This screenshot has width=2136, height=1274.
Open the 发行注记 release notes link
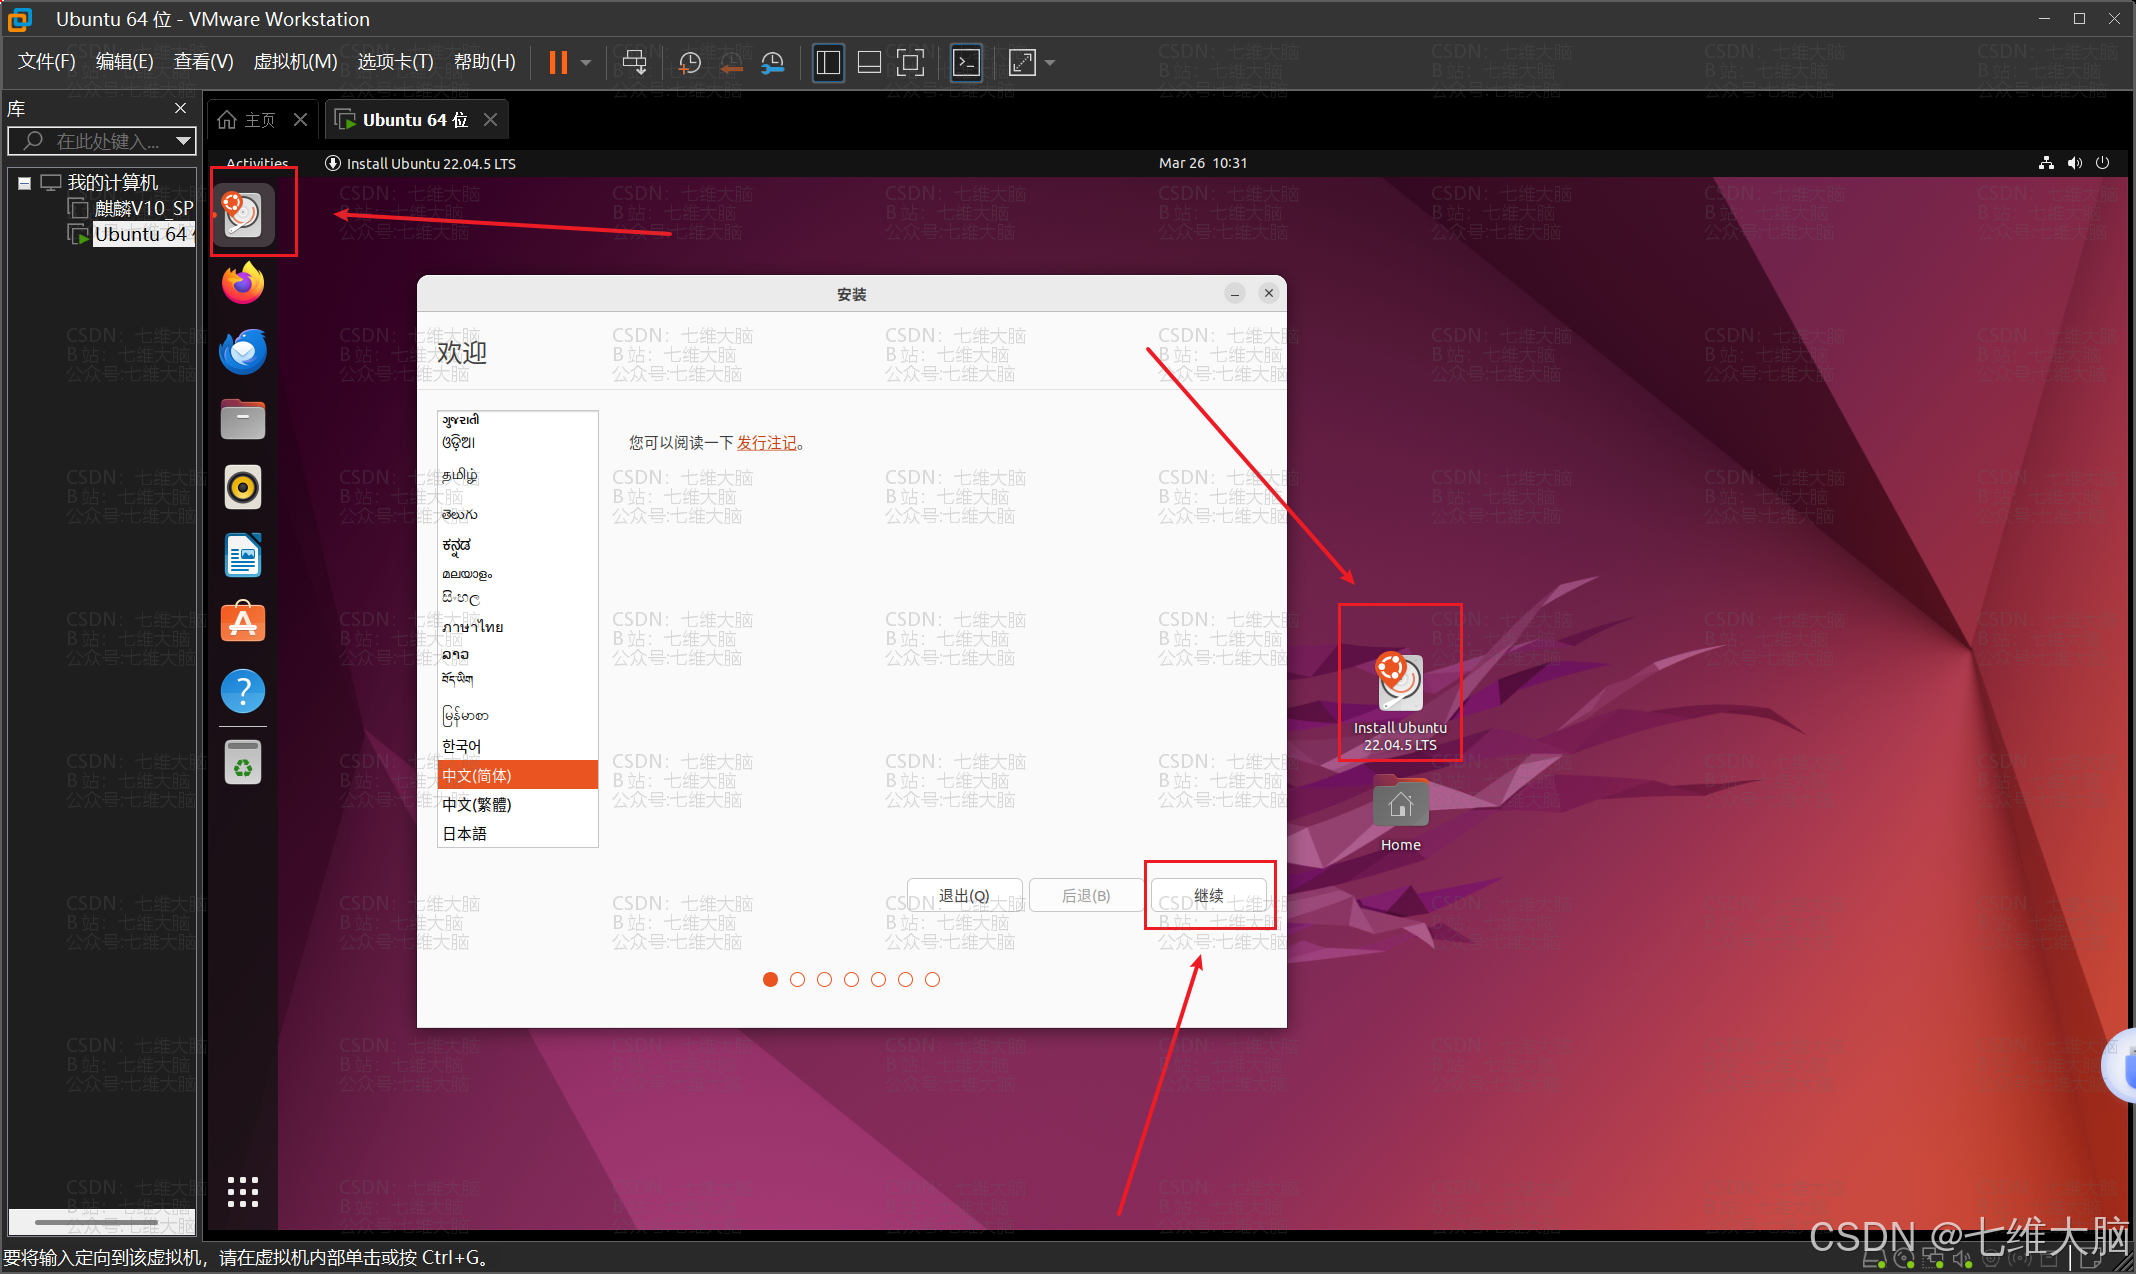click(766, 443)
